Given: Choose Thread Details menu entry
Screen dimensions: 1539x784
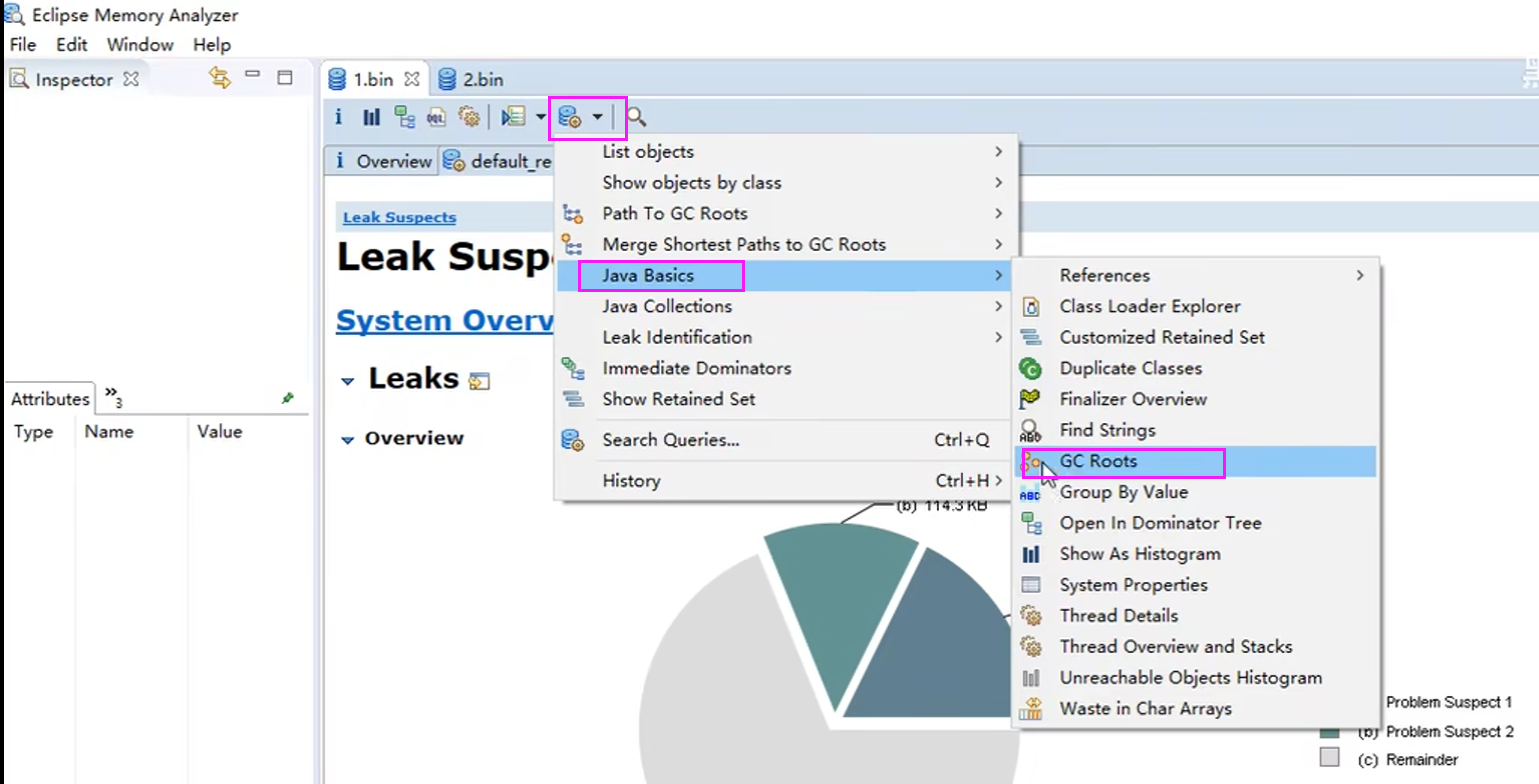Looking at the screenshot, I should tap(1196, 616).
